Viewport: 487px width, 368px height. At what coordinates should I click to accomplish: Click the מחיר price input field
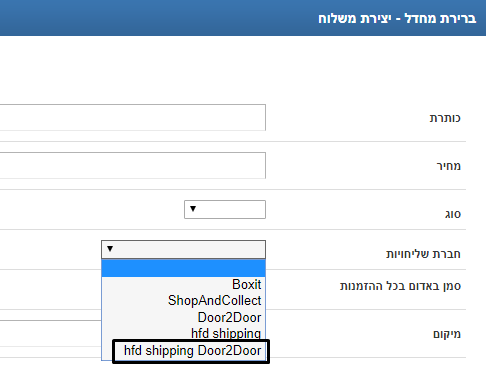(133, 166)
